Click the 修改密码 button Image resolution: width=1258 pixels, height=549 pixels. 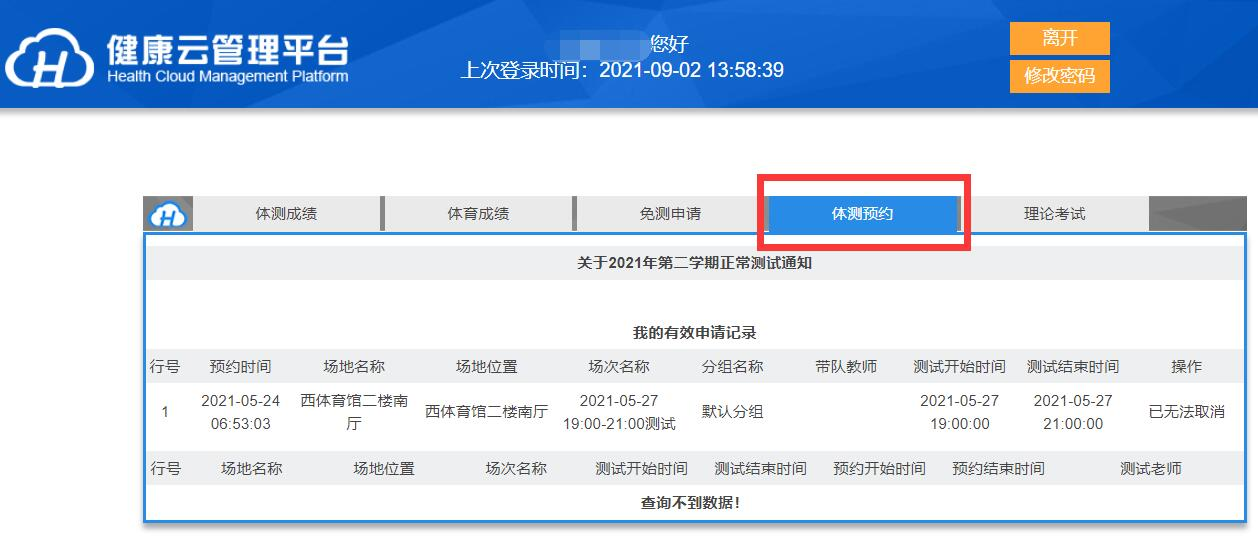[1059, 76]
